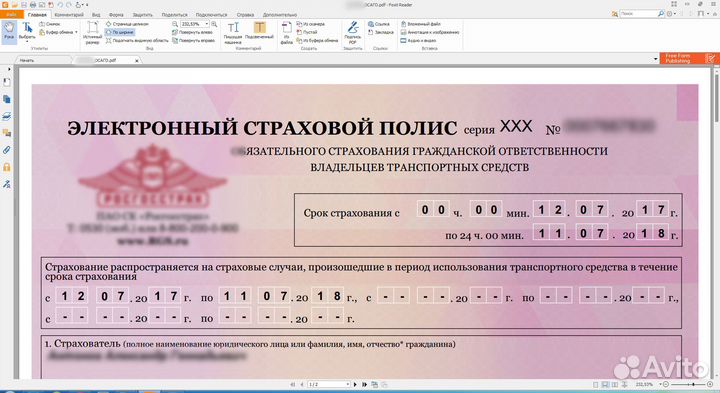Click the Save quick access icon
The width and height of the screenshot is (720, 393).
(24, 5)
